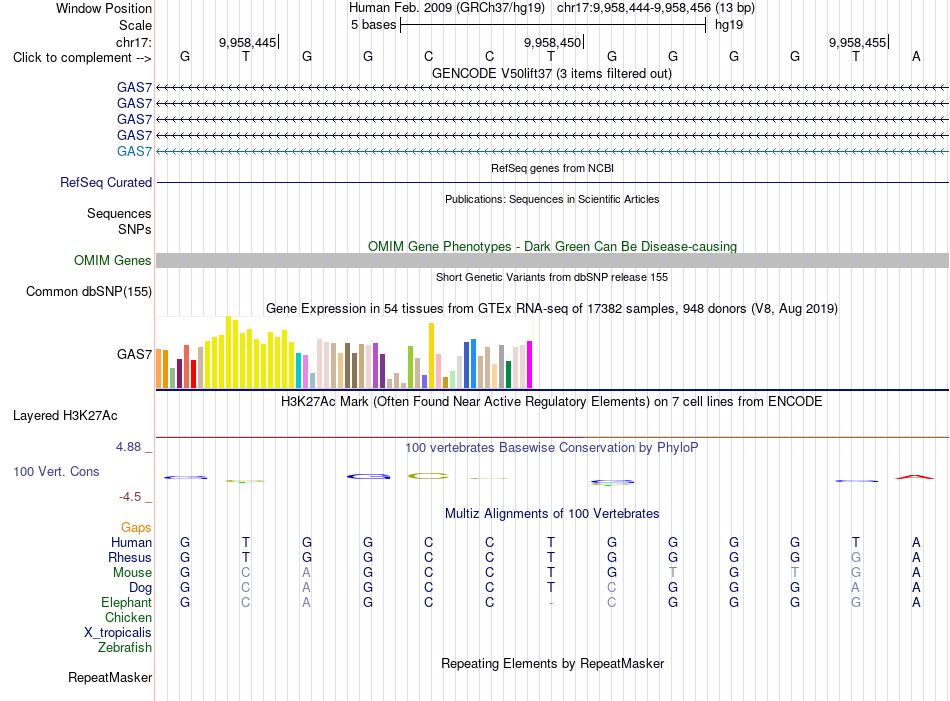Screen dimensions: 950x701
Task: Click the 9,958,445 position marker
Action: pos(247,42)
